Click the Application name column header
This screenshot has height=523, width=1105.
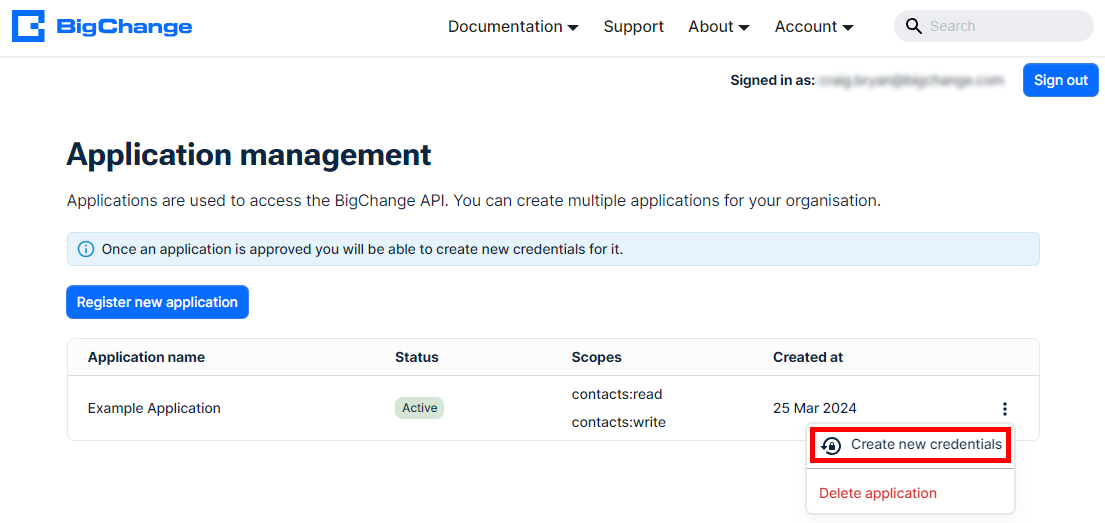click(147, 357)
